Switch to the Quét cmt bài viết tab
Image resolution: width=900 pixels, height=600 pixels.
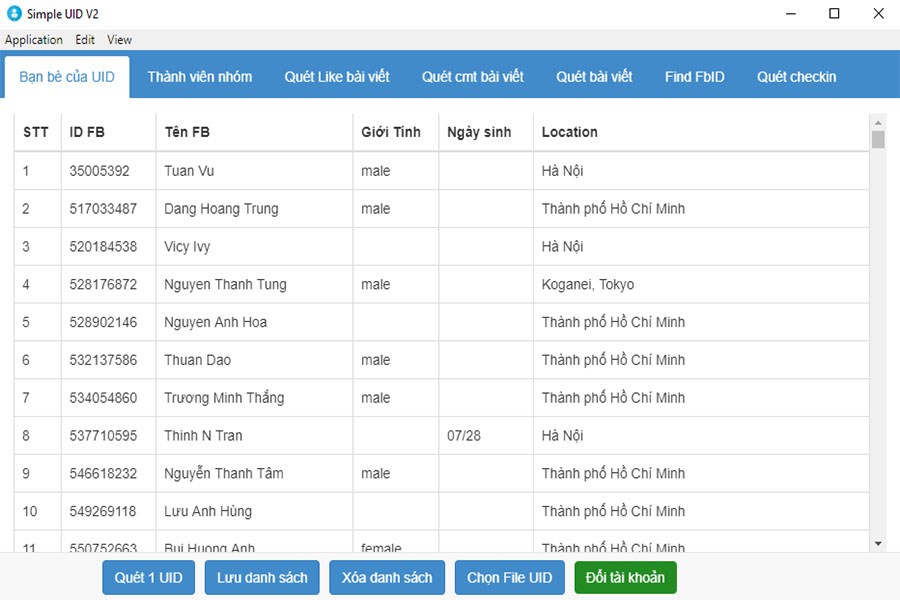pyautogui.click(x=472, y=76)
